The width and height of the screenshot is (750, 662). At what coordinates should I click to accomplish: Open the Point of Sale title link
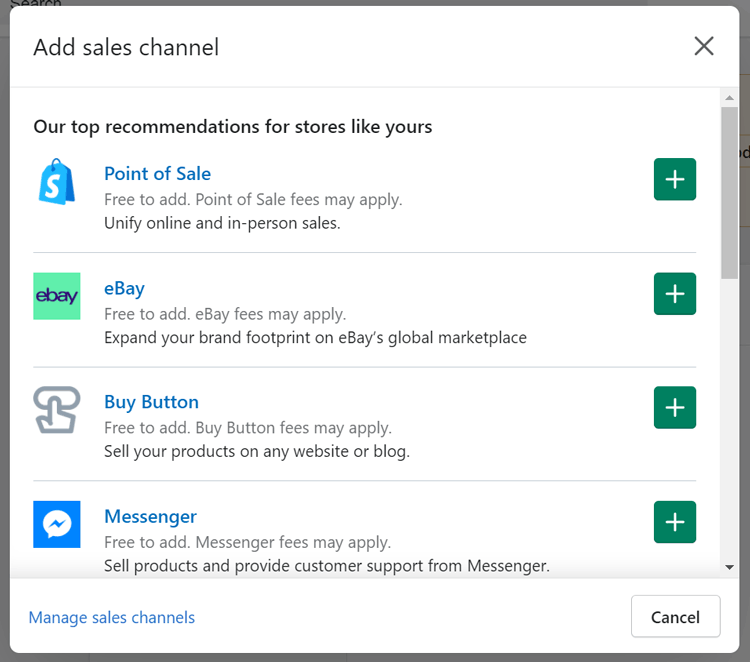[x=157, y=174]
